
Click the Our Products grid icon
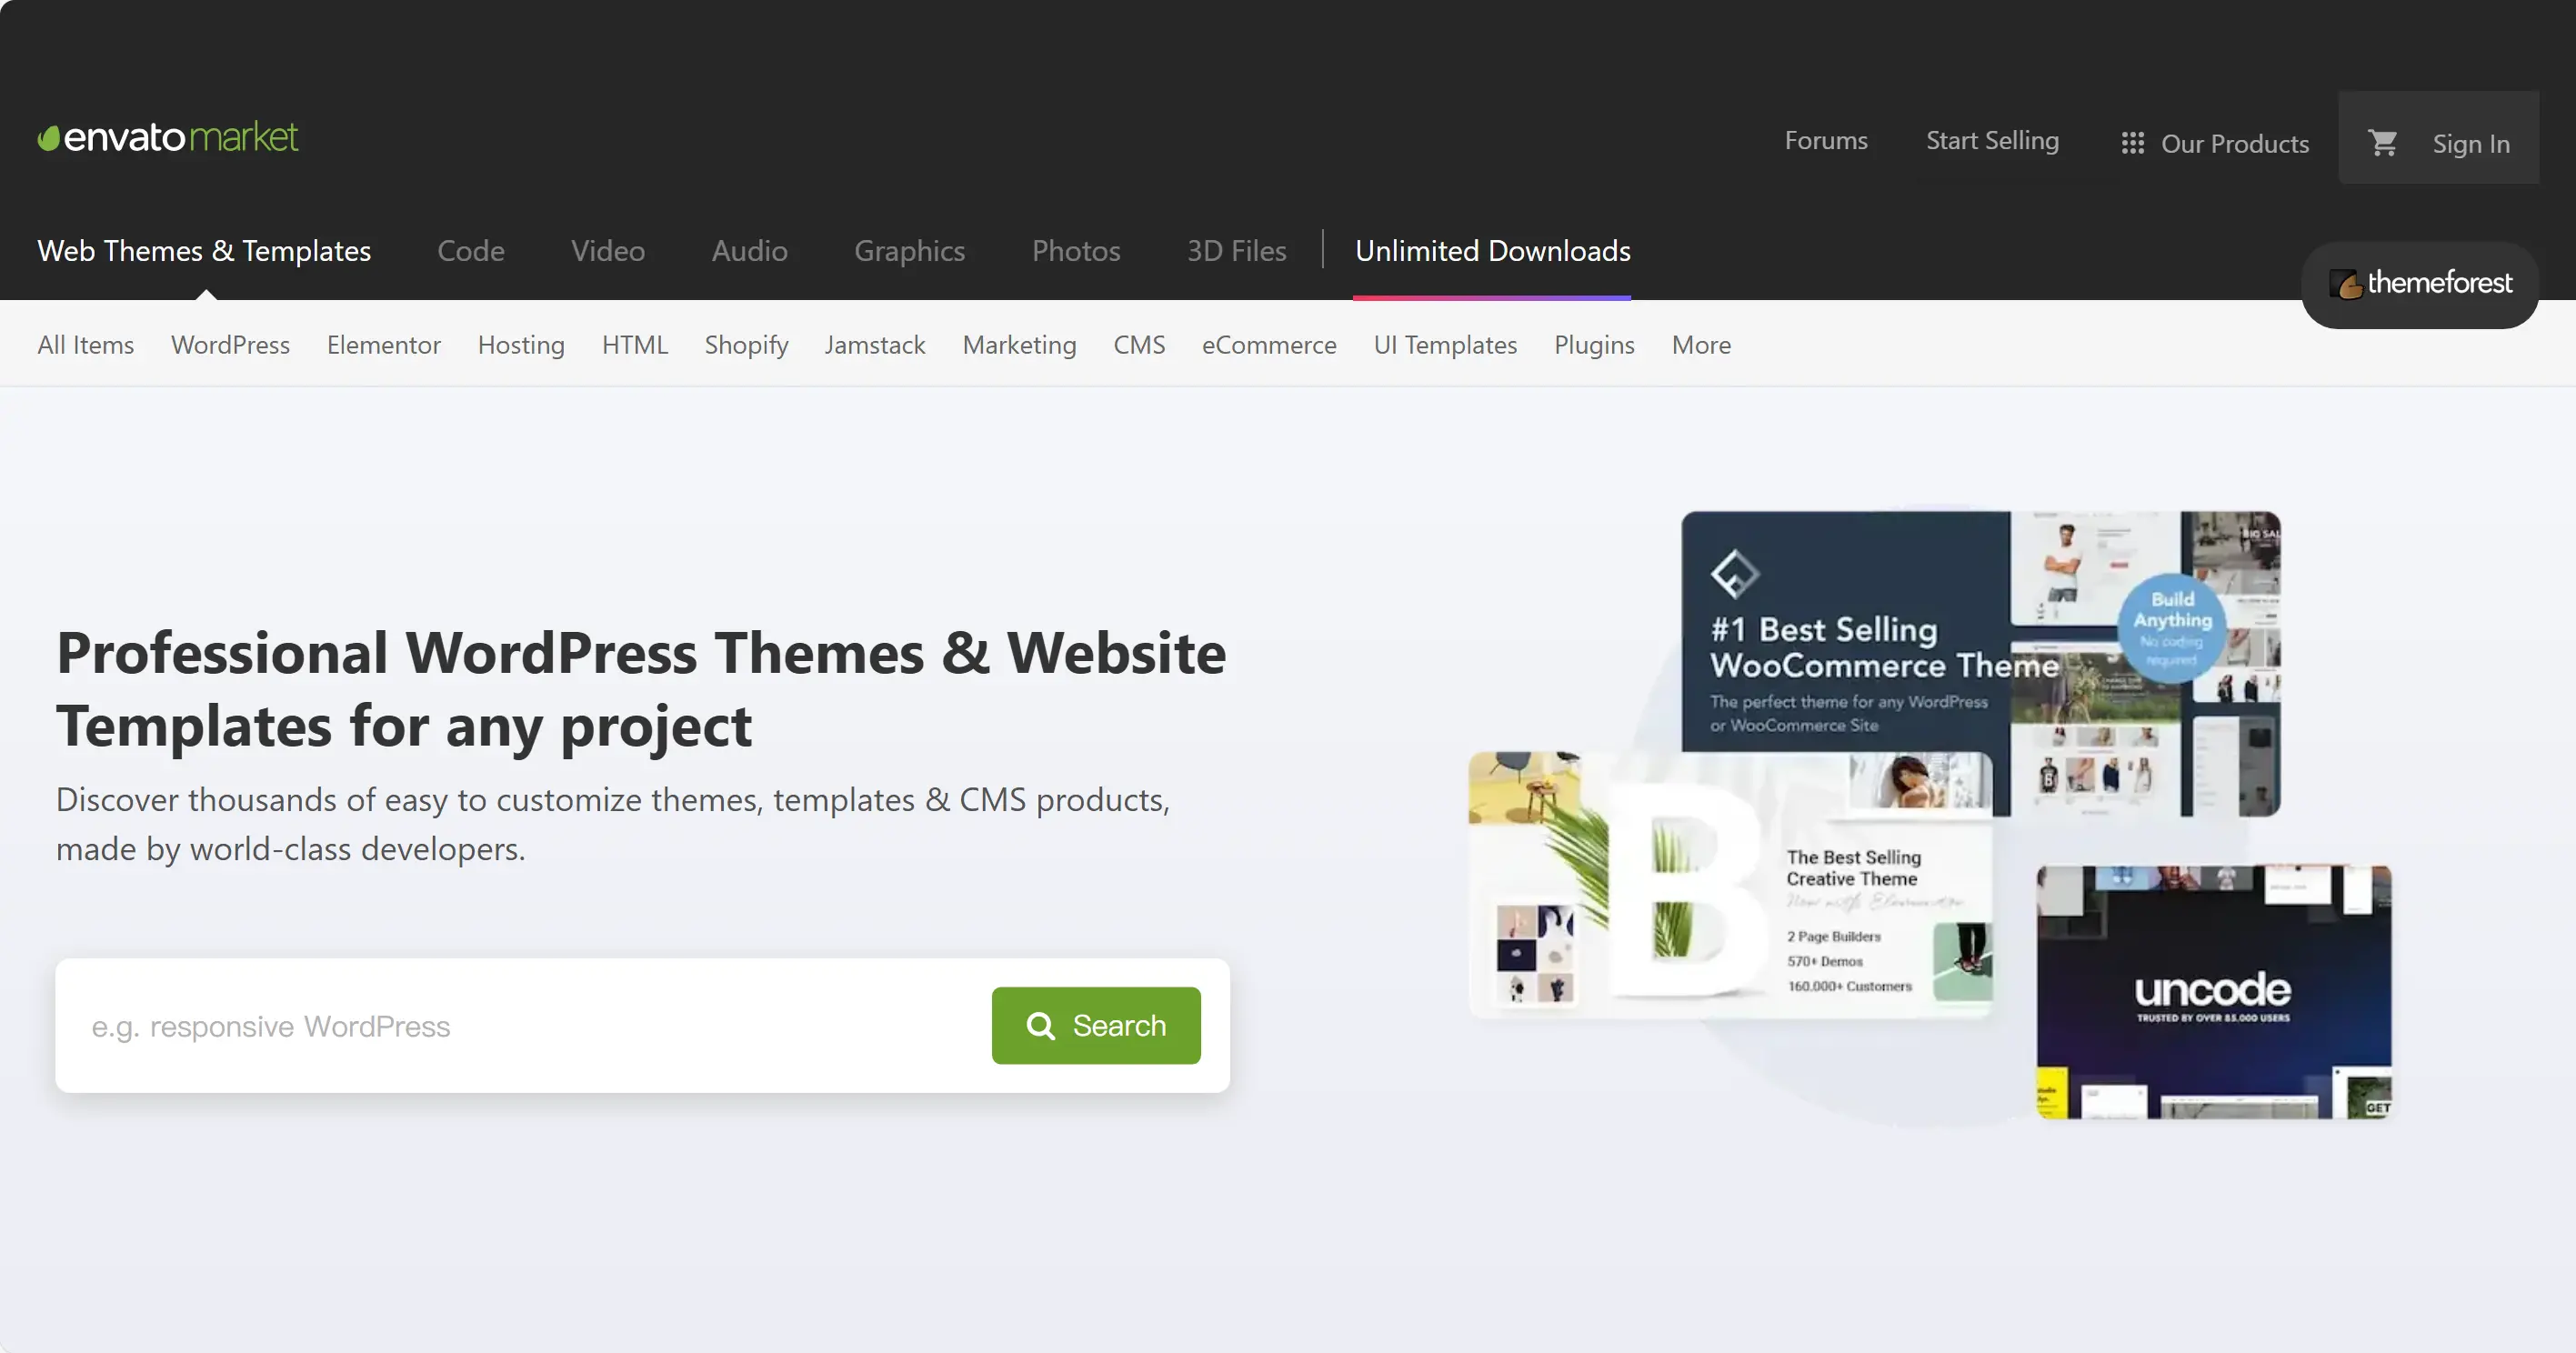[2132, 143]
